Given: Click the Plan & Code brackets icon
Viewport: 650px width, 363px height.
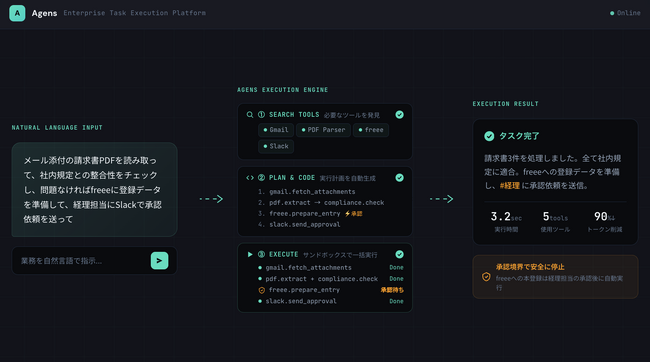Looking at the screenshot, I should pyautogui.click(x=250, y=178).
